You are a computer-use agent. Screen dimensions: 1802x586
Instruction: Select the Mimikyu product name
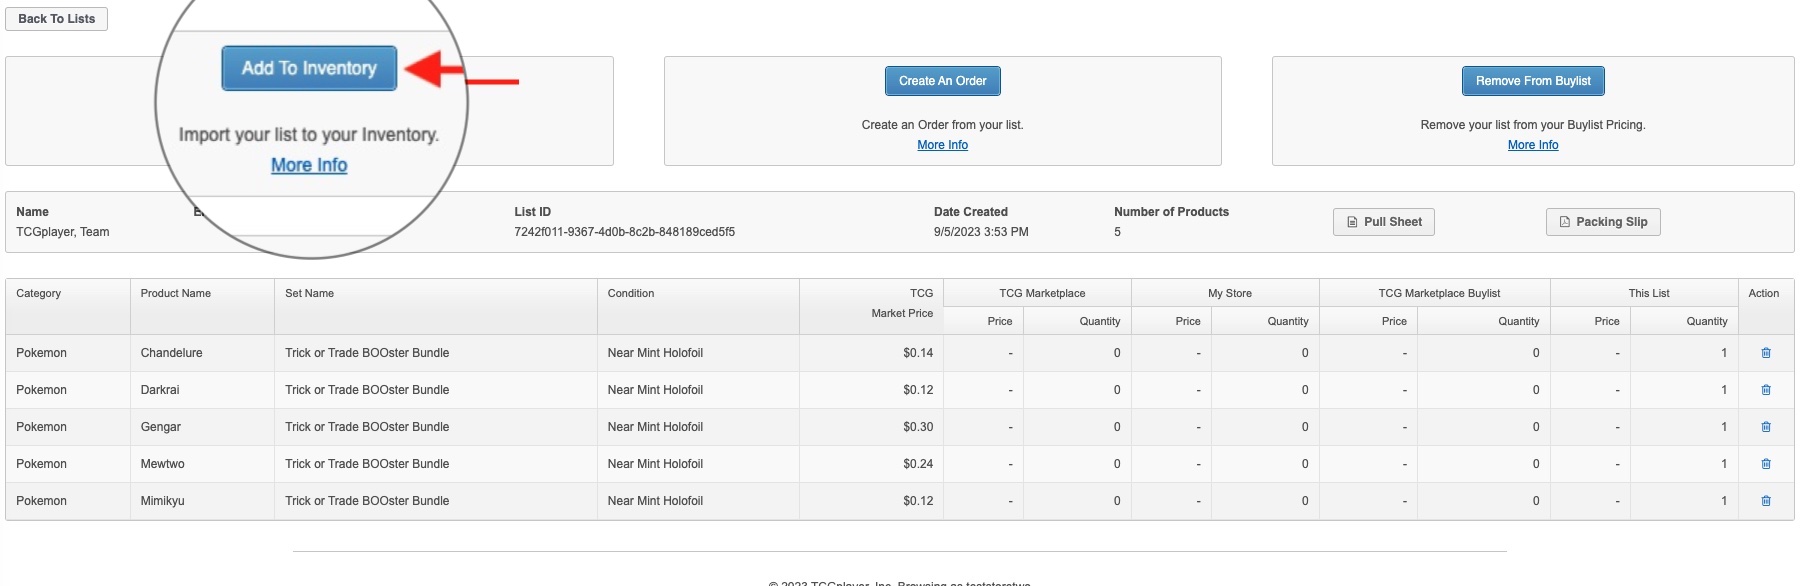[163, 501]
